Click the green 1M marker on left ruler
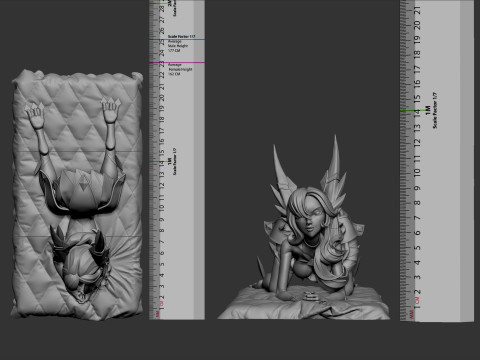 (x=159, y=162)
